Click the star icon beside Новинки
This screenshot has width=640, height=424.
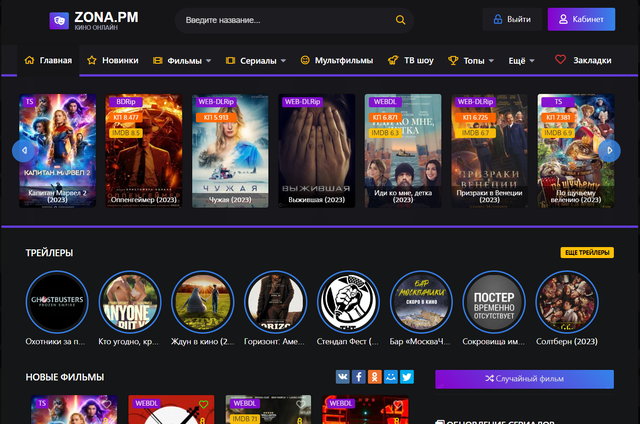click(92, 60)
